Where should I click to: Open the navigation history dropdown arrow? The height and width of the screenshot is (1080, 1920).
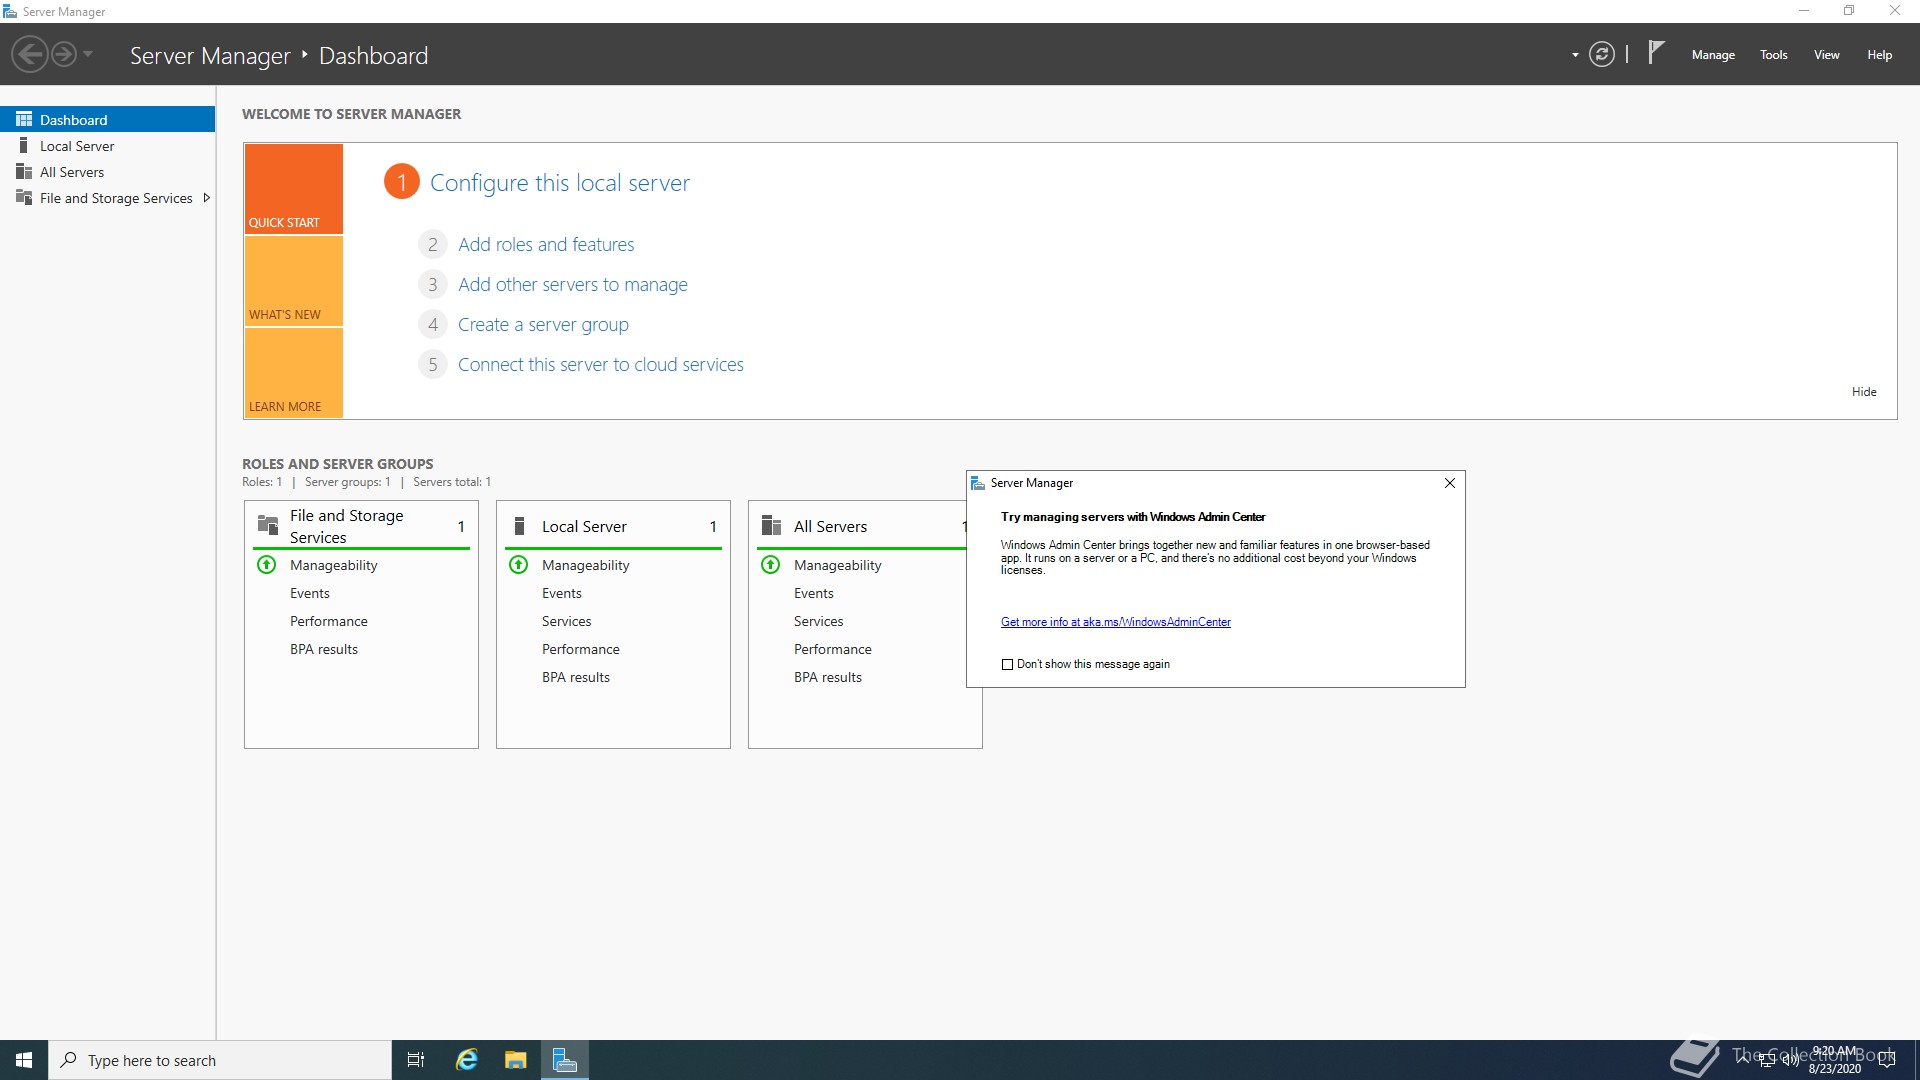(88, 54)
